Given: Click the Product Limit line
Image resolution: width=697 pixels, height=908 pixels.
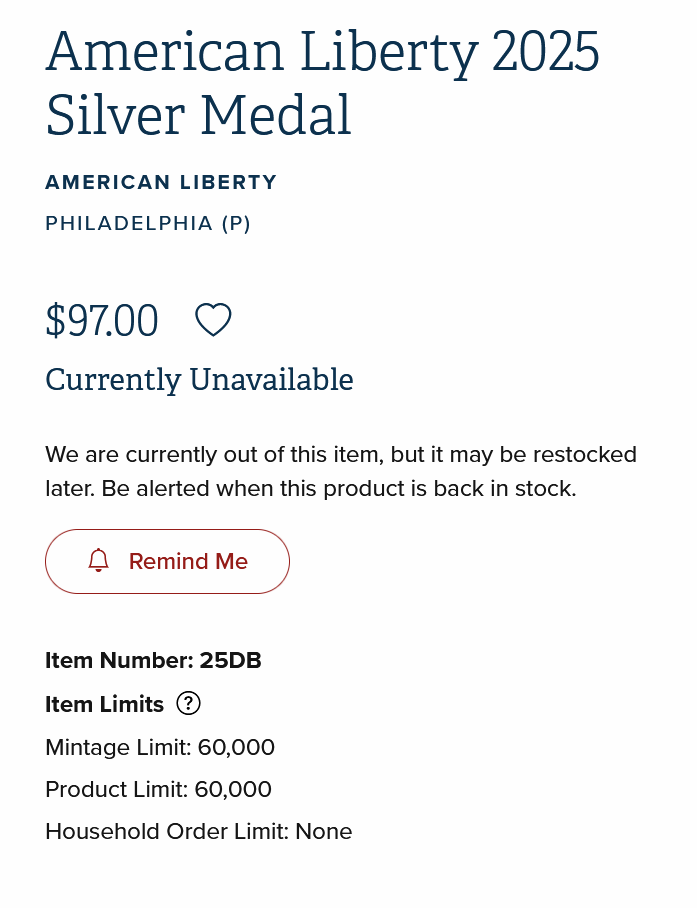Looking at the screenshot, I should point(158,790).
